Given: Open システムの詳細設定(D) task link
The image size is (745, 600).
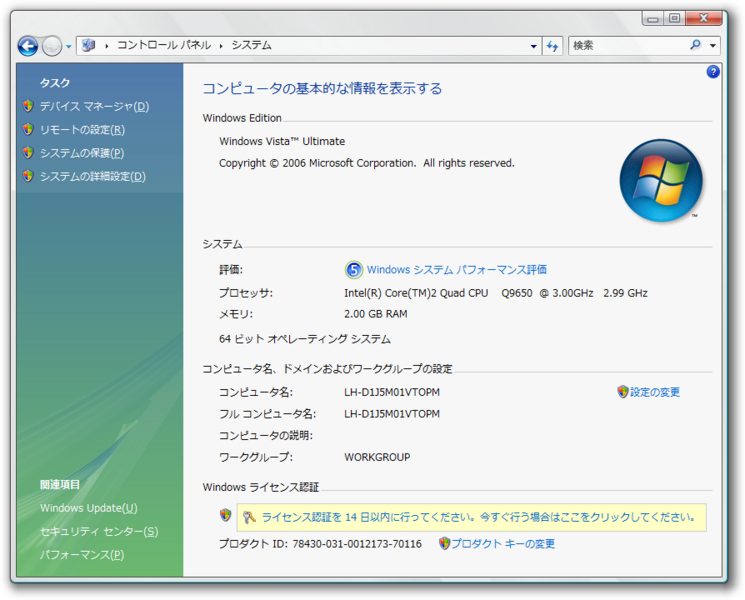Looking at the screenshot, I should tap(93, 176).
